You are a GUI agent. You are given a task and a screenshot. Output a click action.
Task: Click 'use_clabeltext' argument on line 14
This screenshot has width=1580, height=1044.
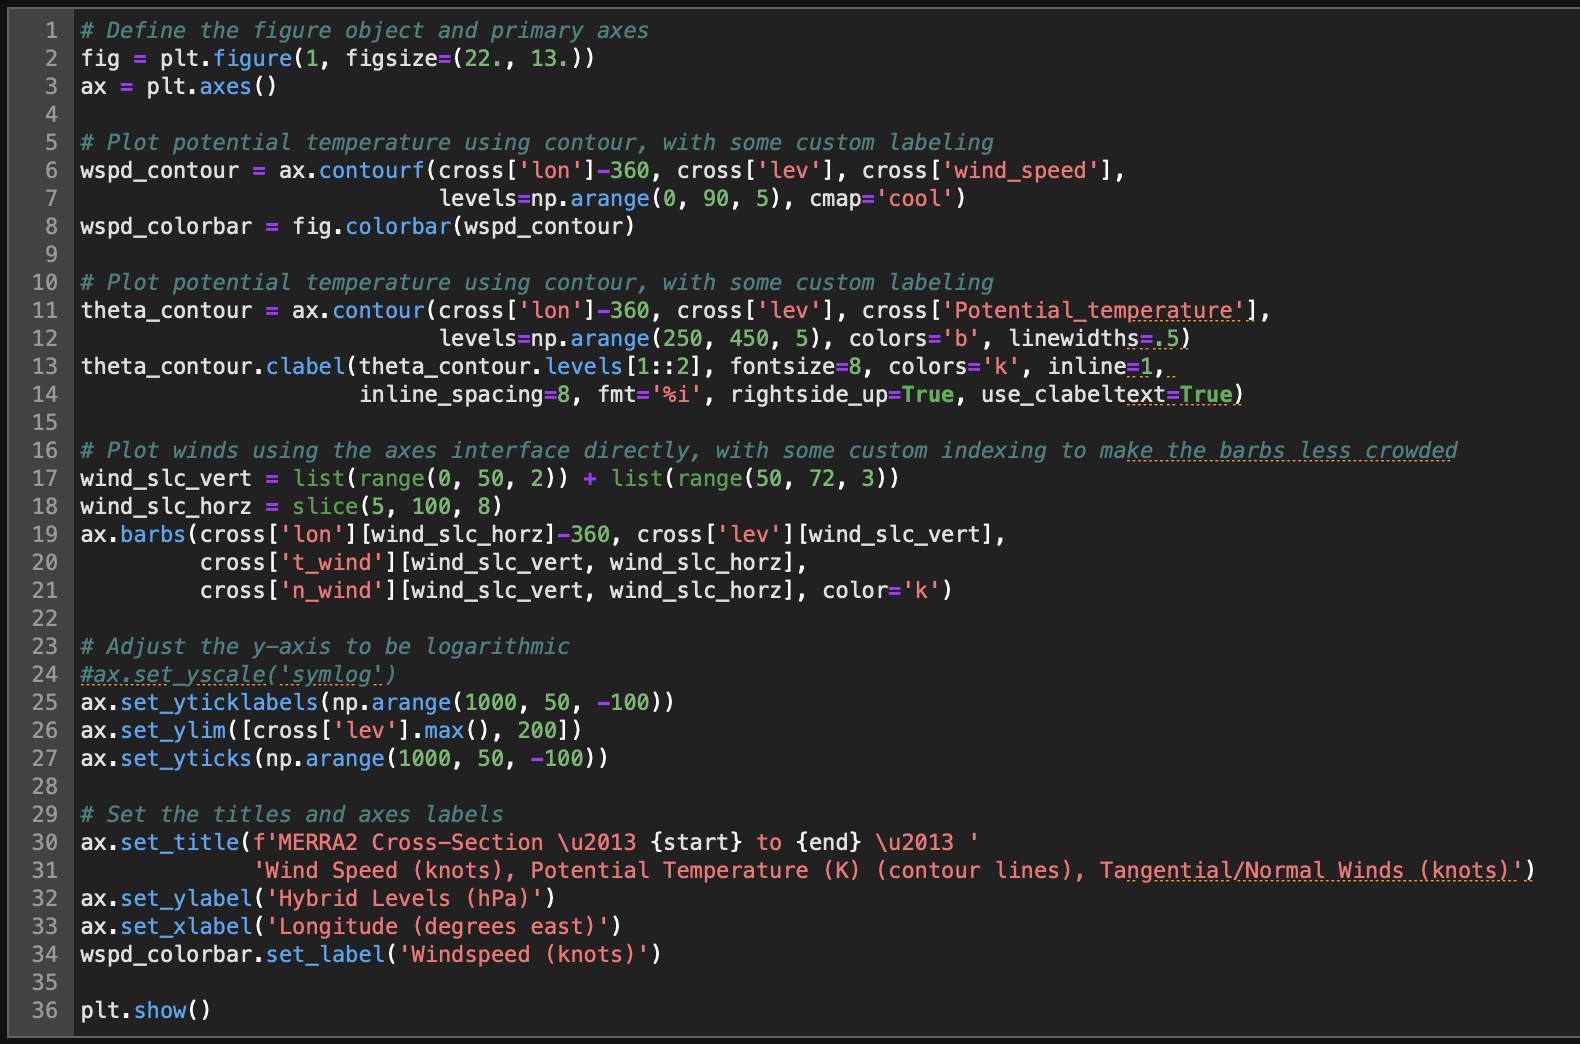pyautogui.click(x=1073, y=394)
